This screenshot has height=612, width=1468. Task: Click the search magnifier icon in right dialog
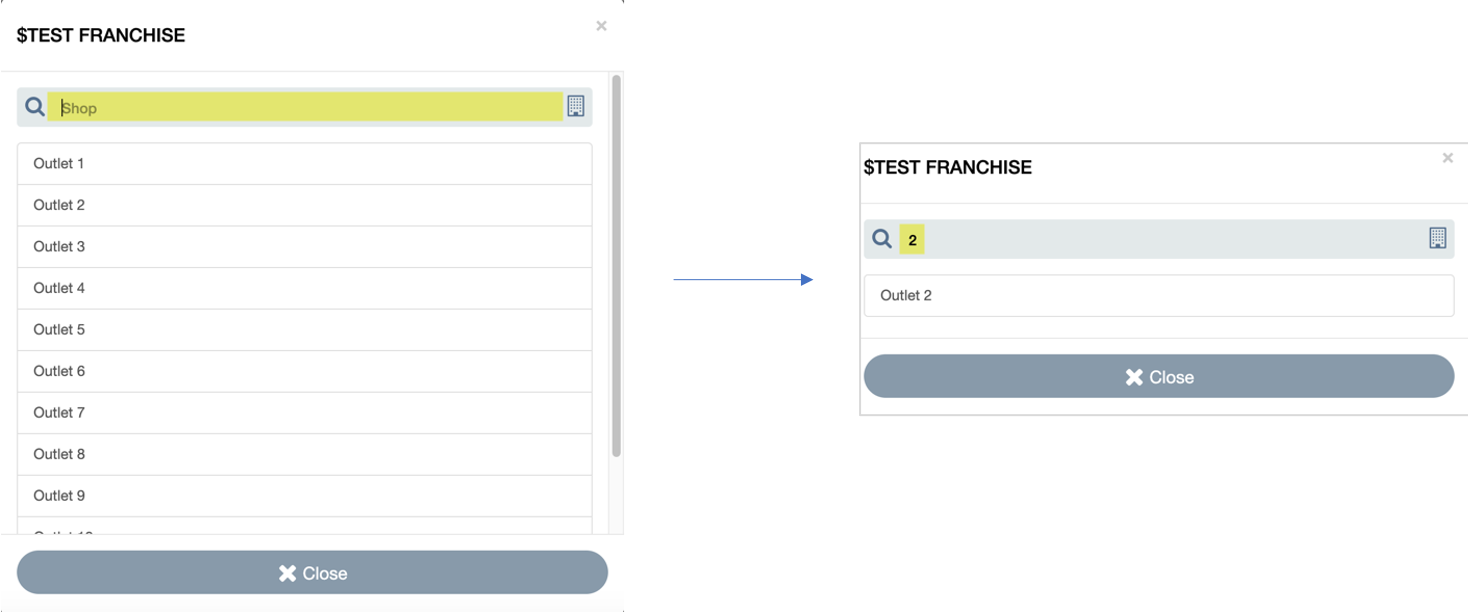pos(881,239)
